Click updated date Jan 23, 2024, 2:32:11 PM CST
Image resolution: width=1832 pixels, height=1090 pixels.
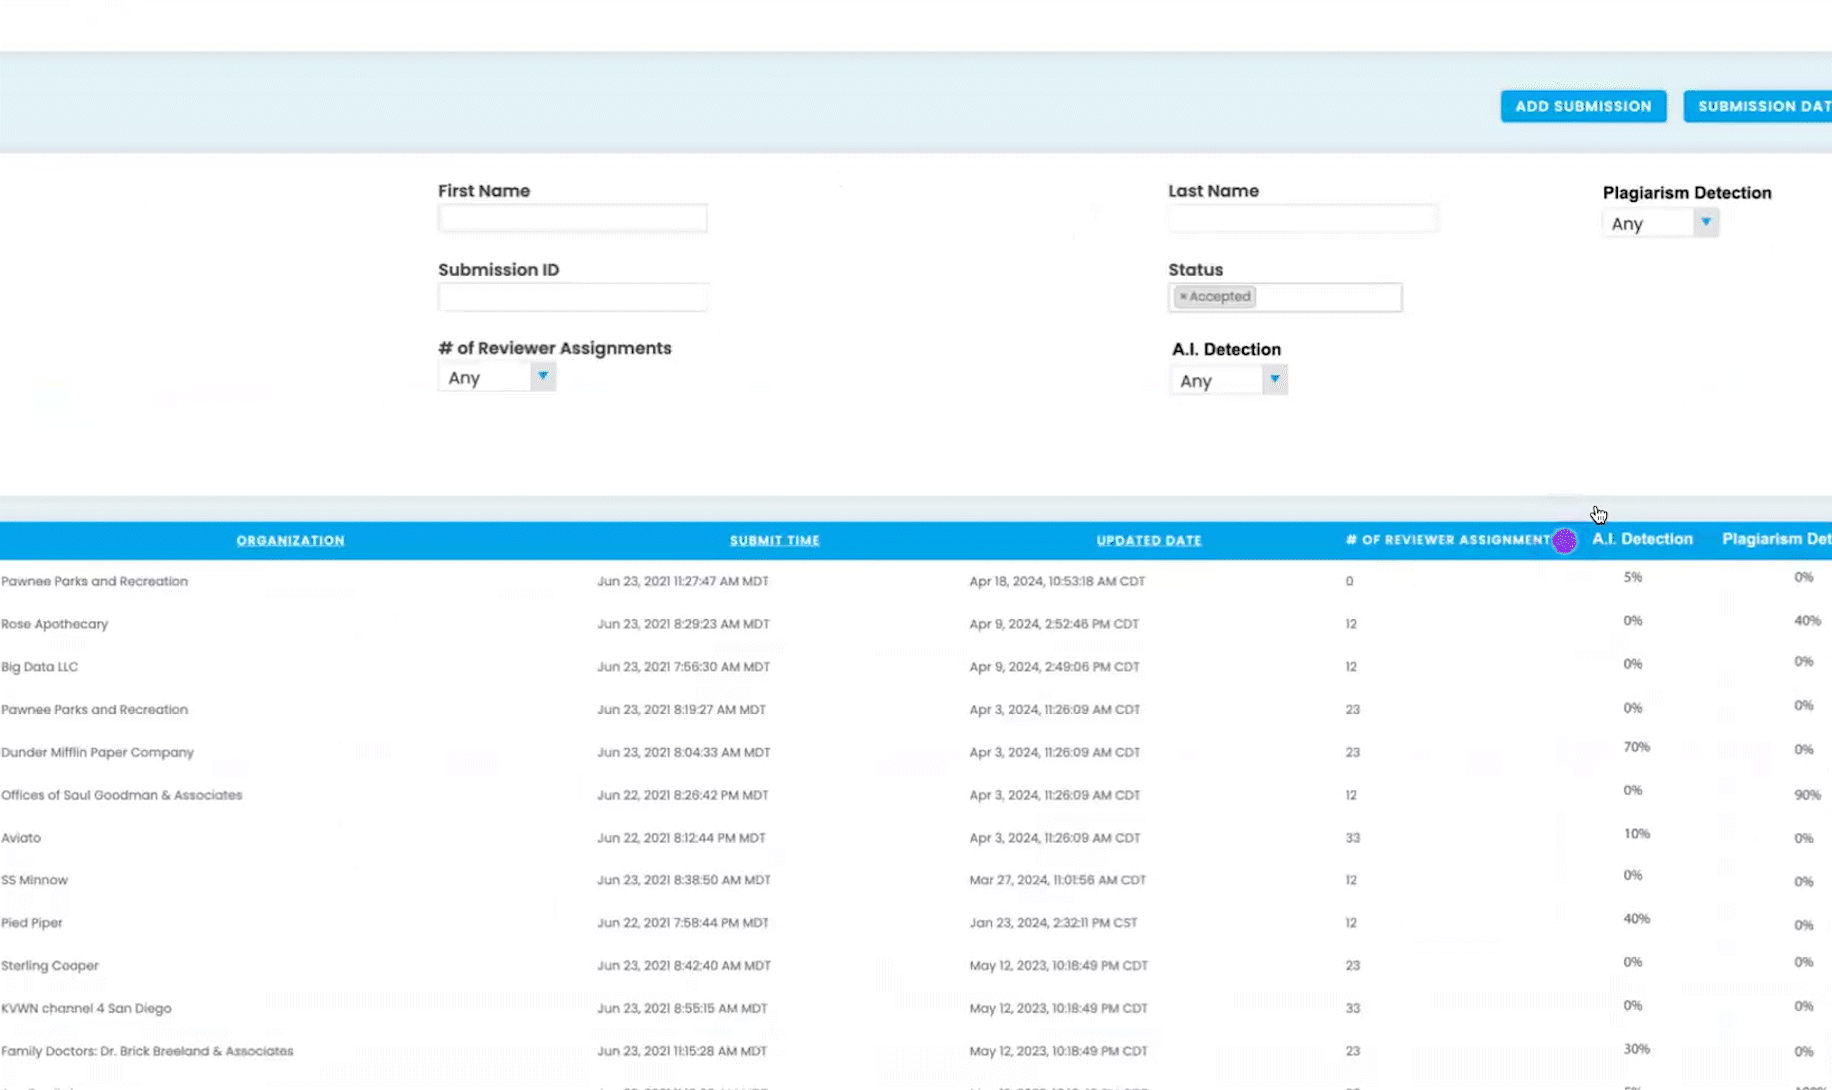(x=1053, y=923)
